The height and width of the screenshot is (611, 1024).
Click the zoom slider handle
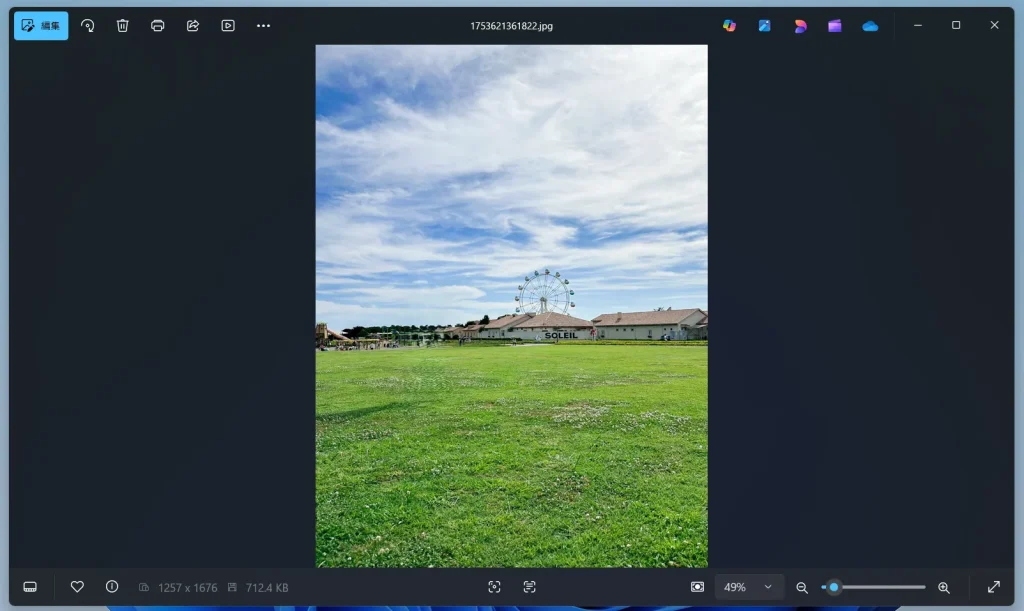(834, 587)
